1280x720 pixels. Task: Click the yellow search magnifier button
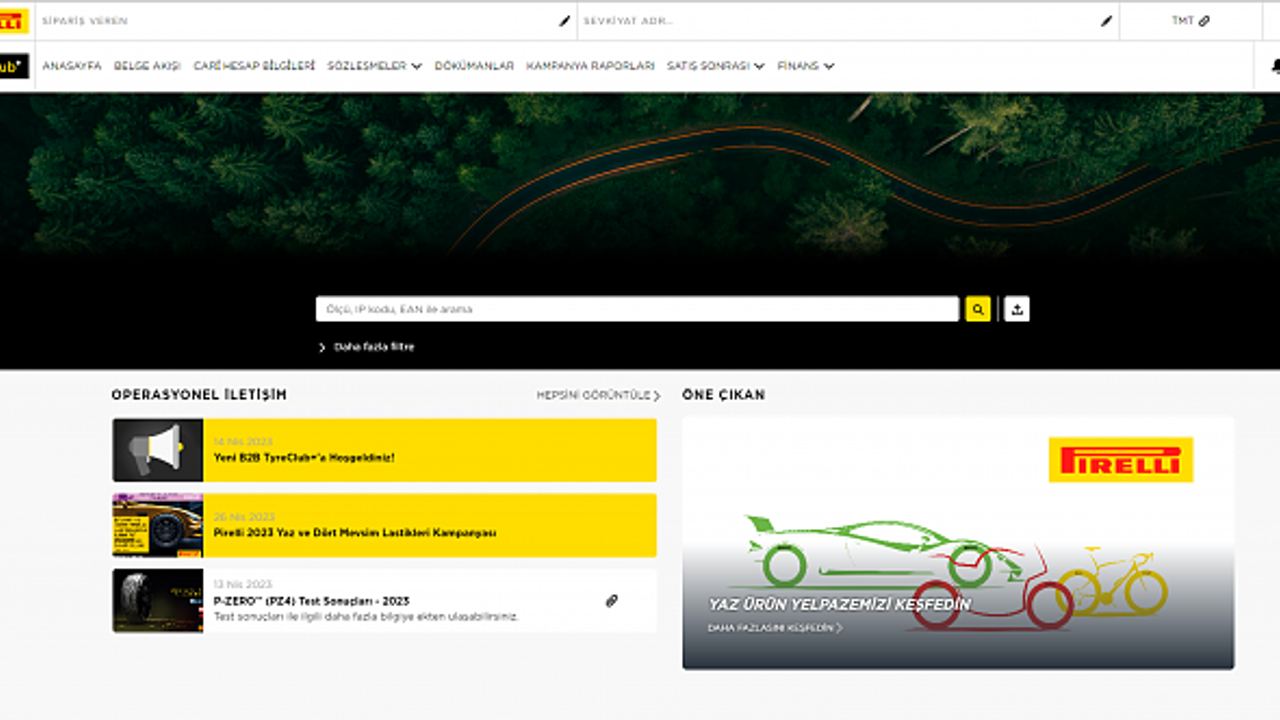click(x=977, y=310)
